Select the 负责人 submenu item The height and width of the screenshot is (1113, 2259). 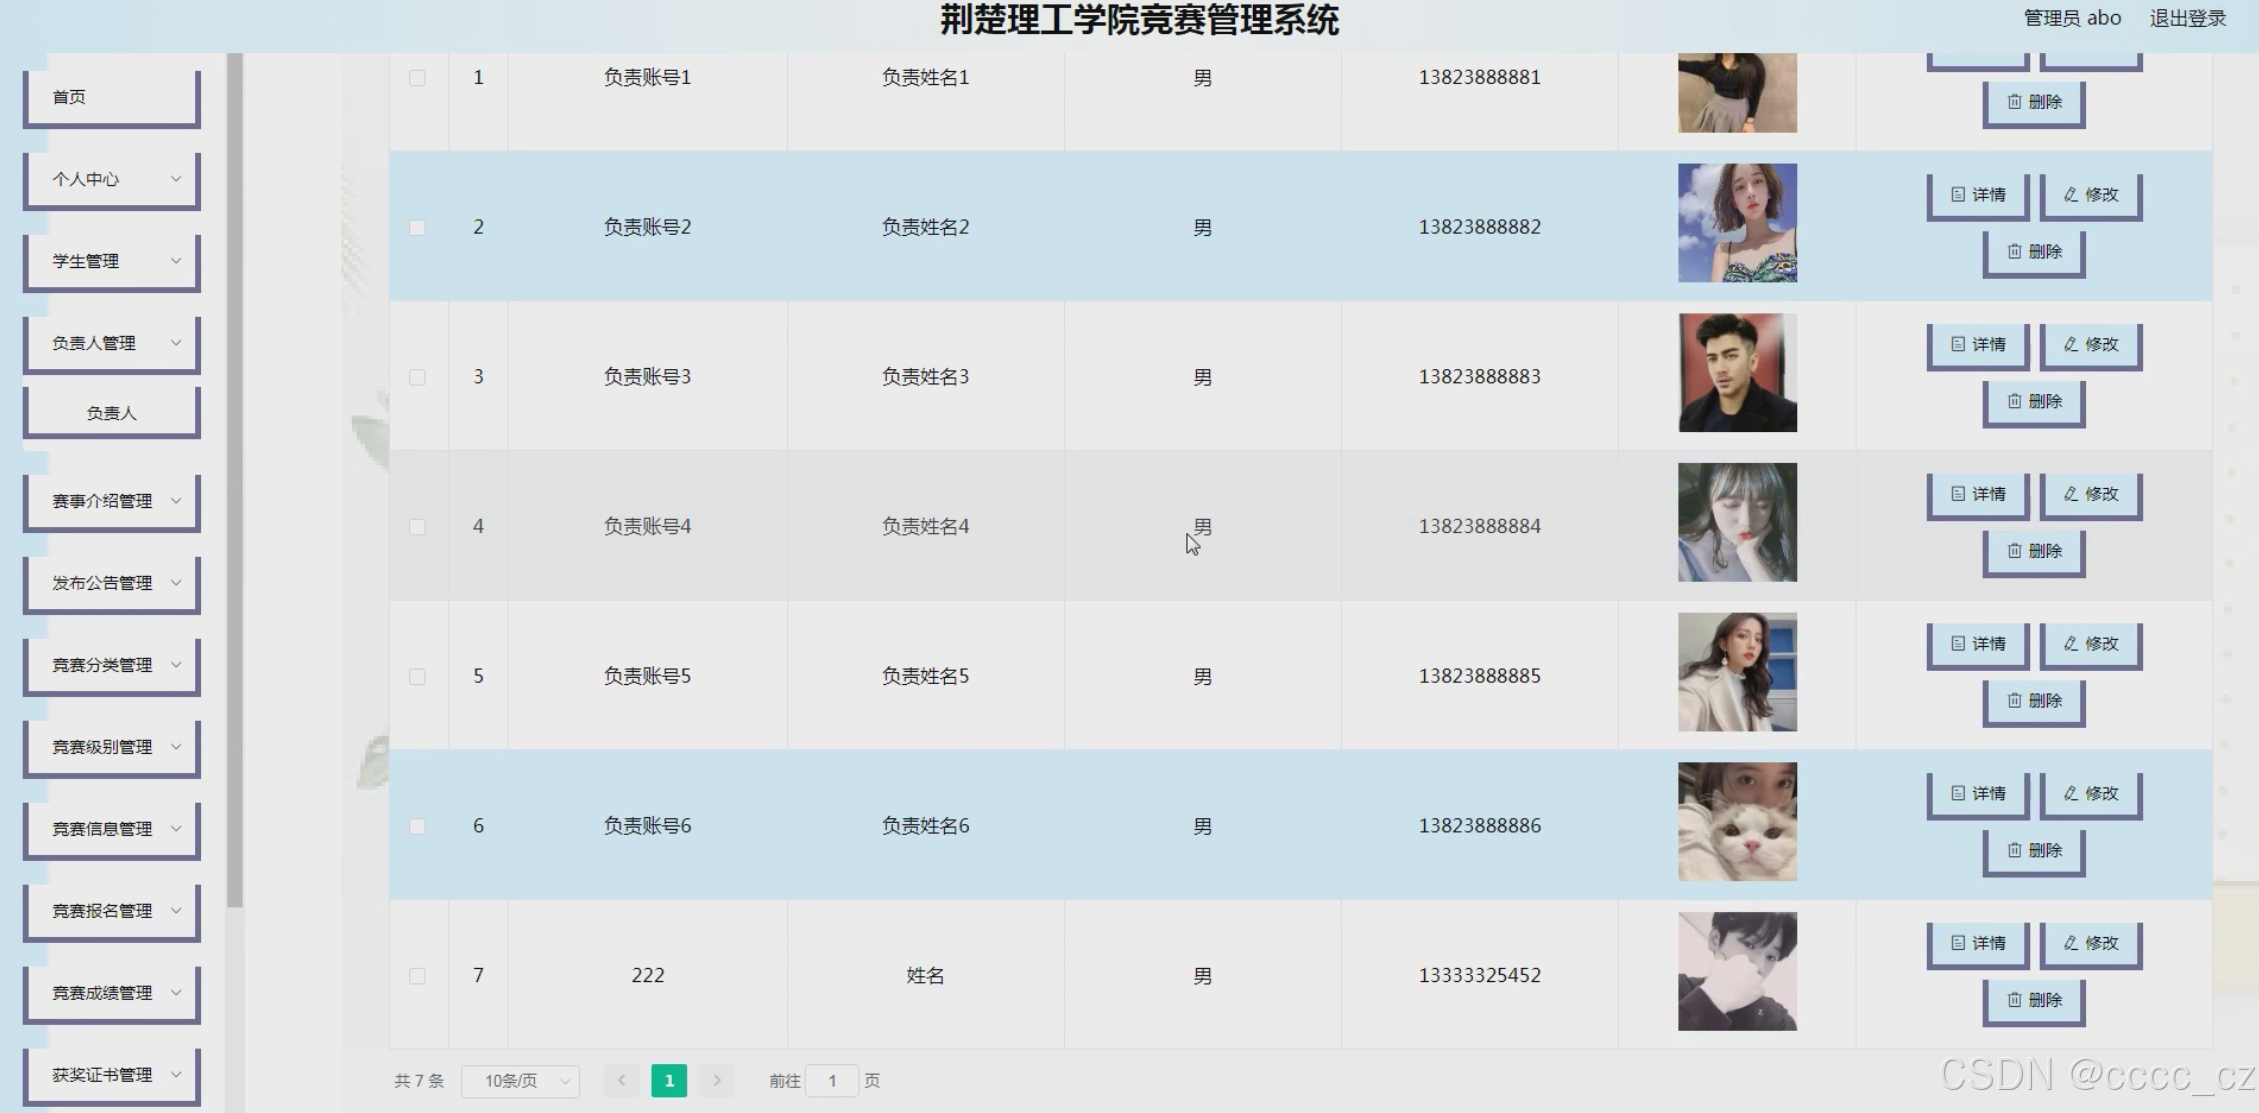(x=111, y=413)
